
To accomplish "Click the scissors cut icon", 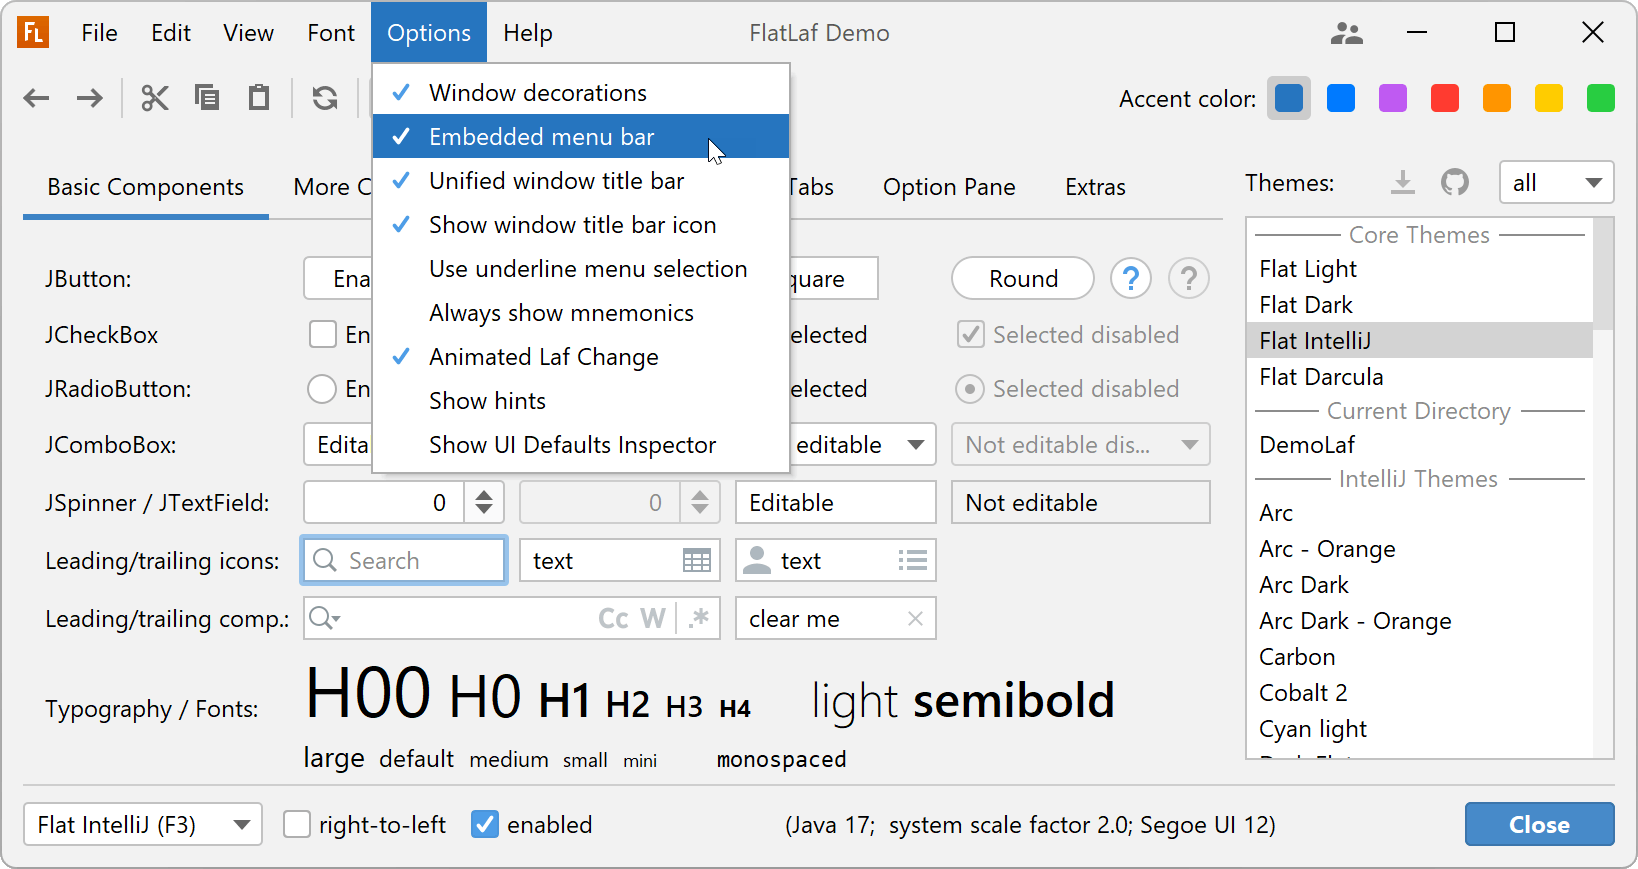I will point(155,98).
